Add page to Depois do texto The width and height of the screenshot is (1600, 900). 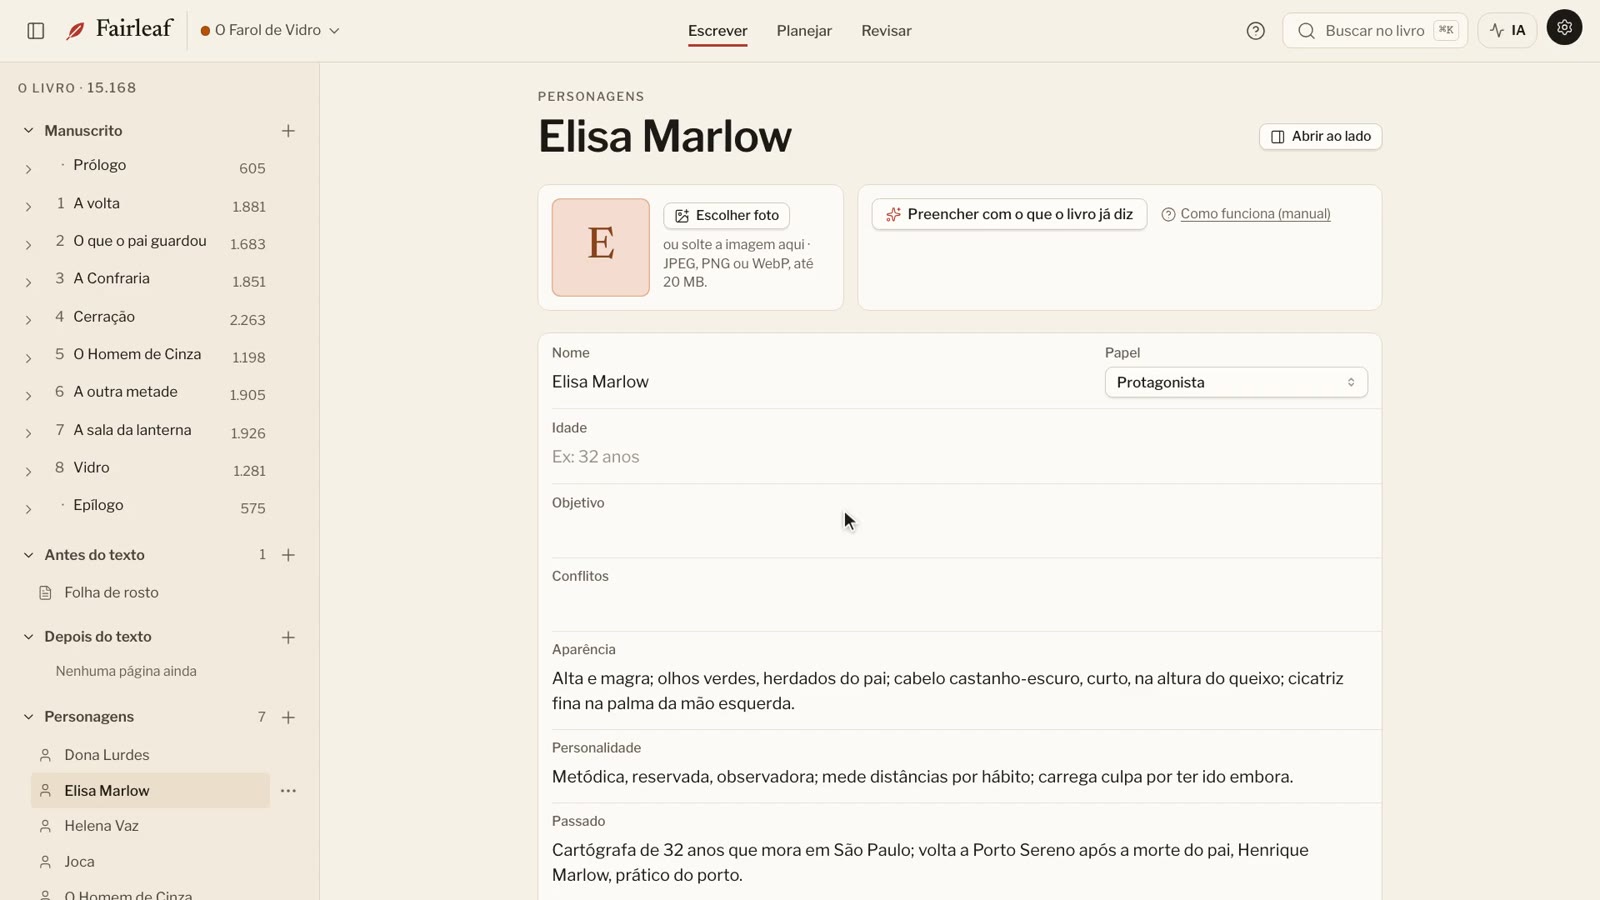point(288,637)
